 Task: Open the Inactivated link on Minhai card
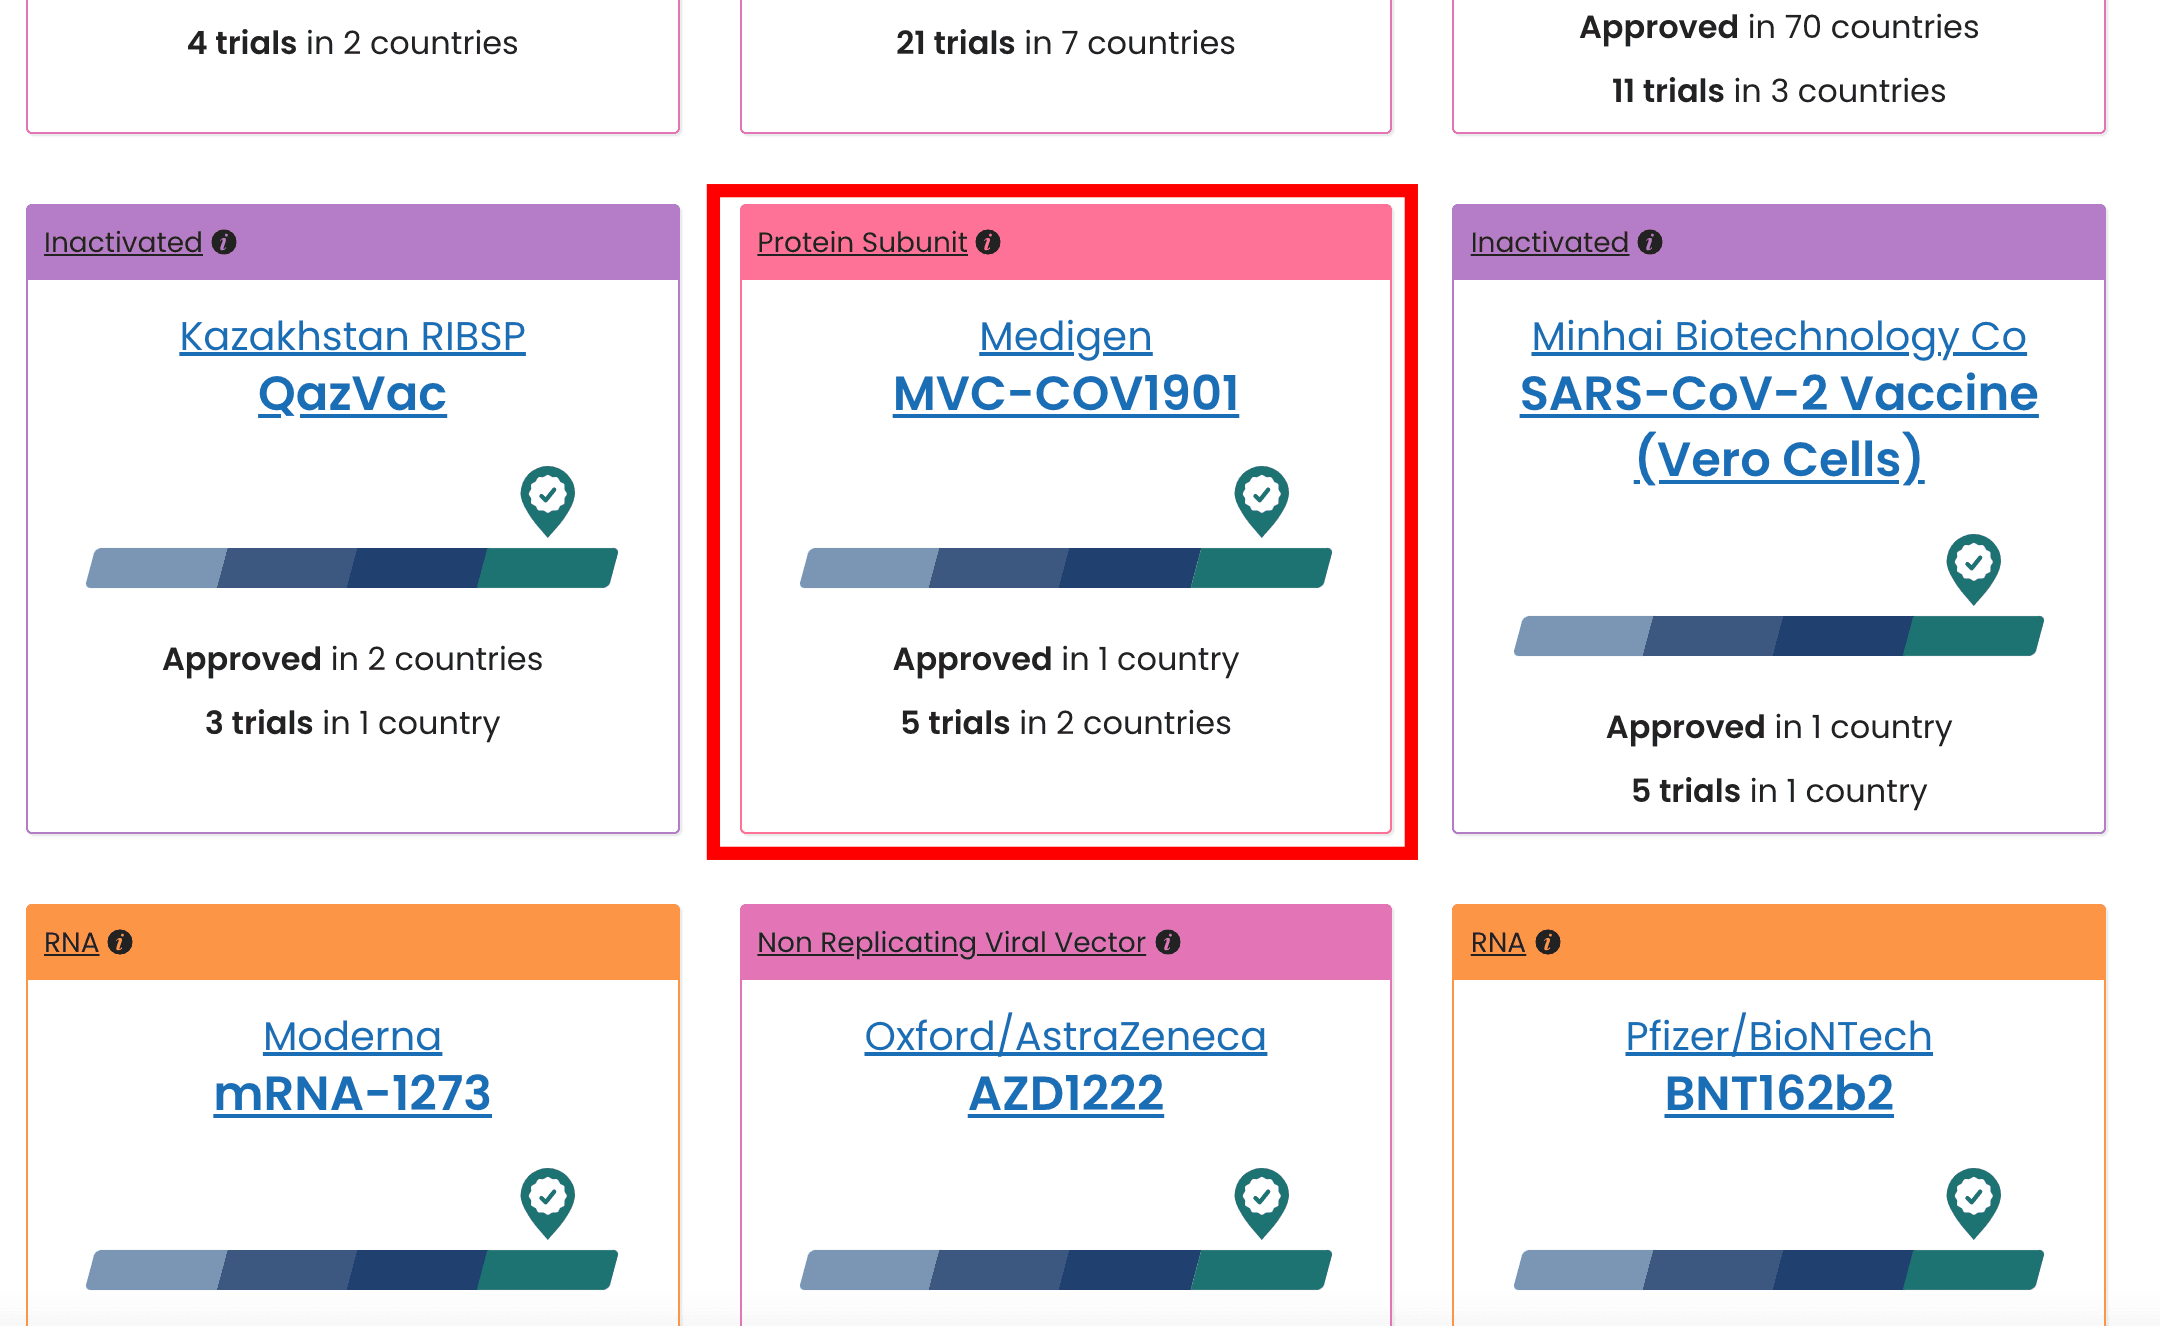(1550, 242)
